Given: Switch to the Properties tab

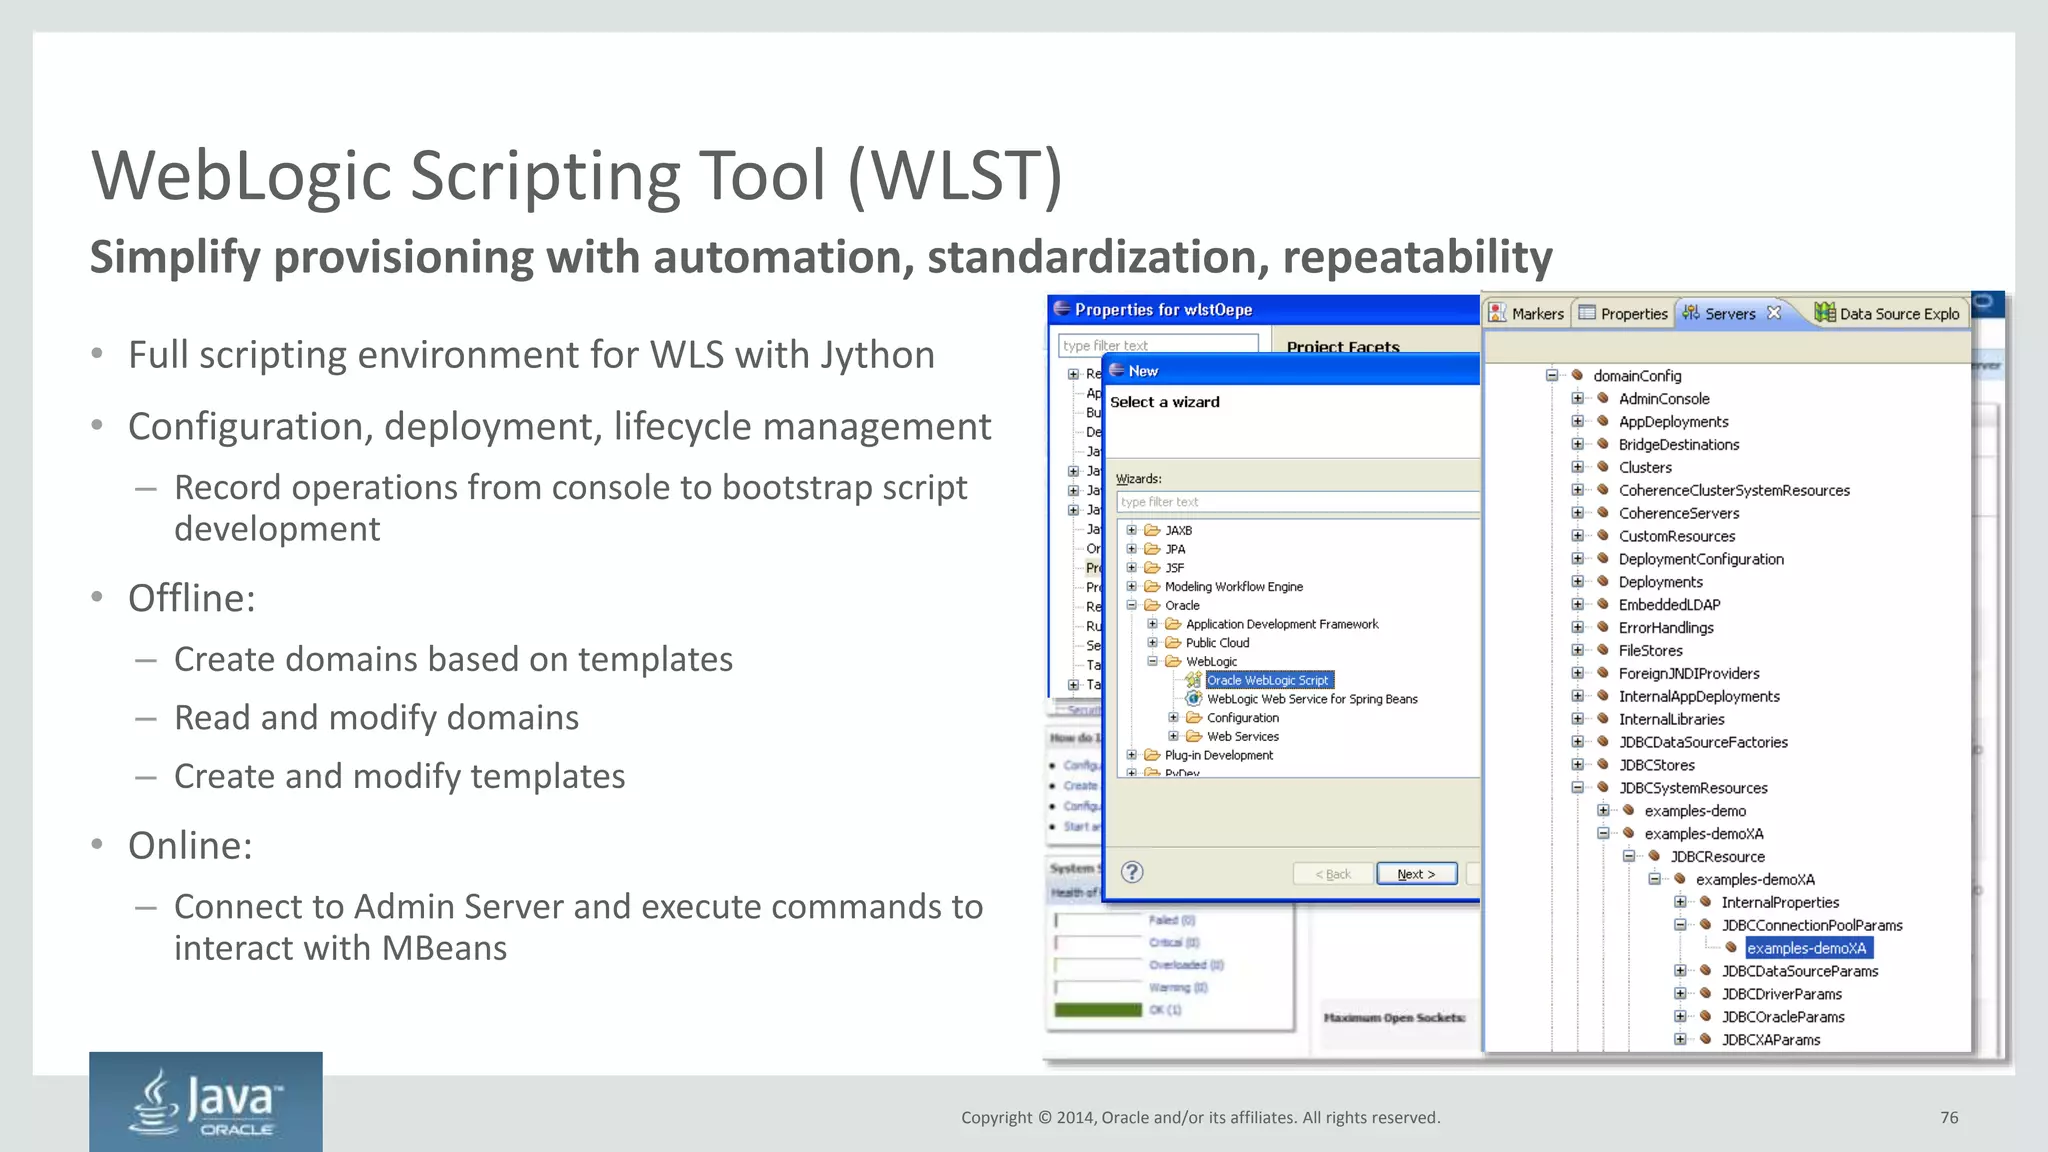Looking at the screenshot, I should 1624,314.
